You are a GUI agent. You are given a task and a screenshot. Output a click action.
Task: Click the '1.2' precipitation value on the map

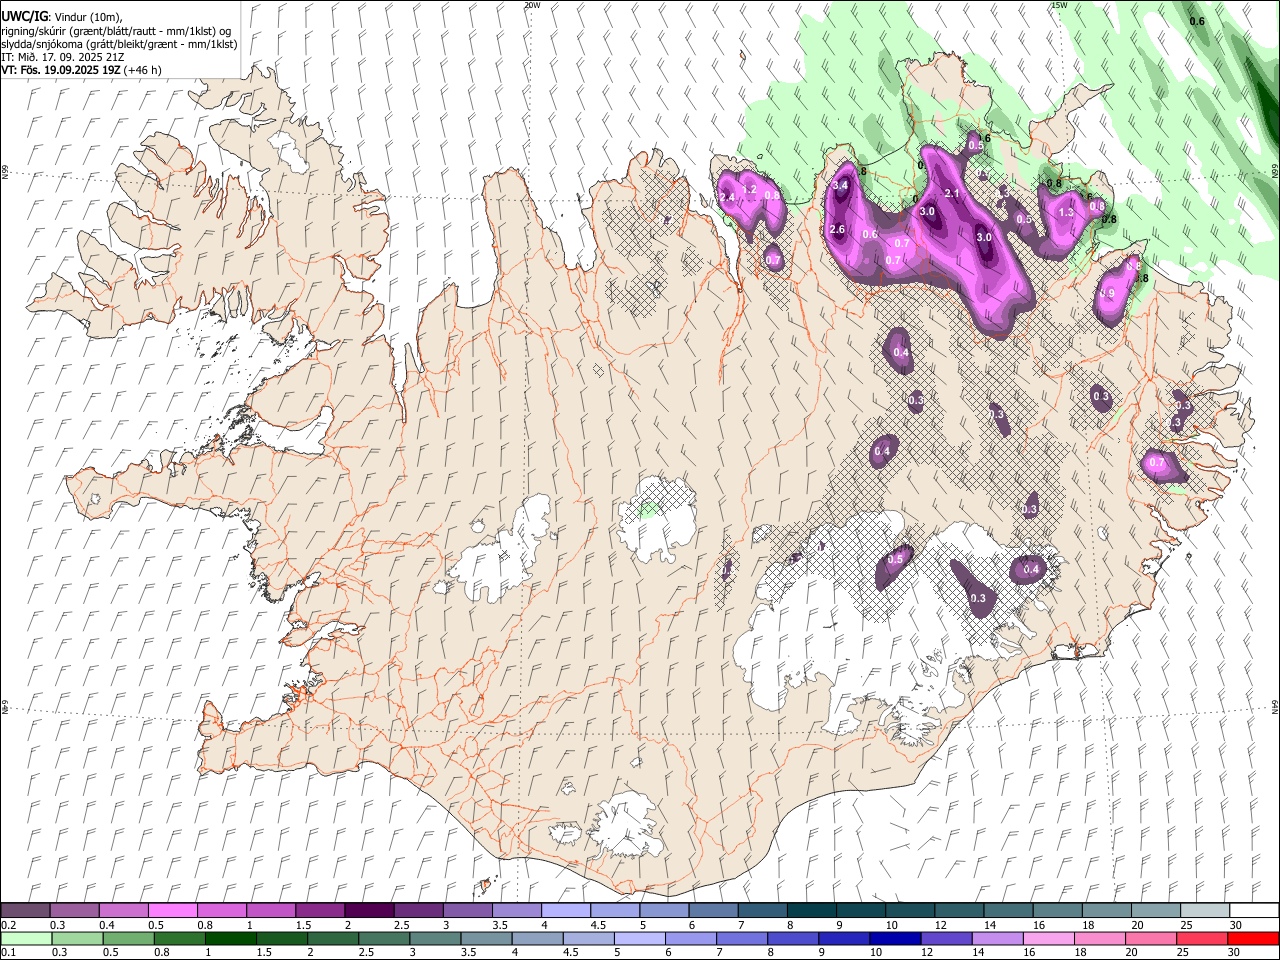click(748, 189)
